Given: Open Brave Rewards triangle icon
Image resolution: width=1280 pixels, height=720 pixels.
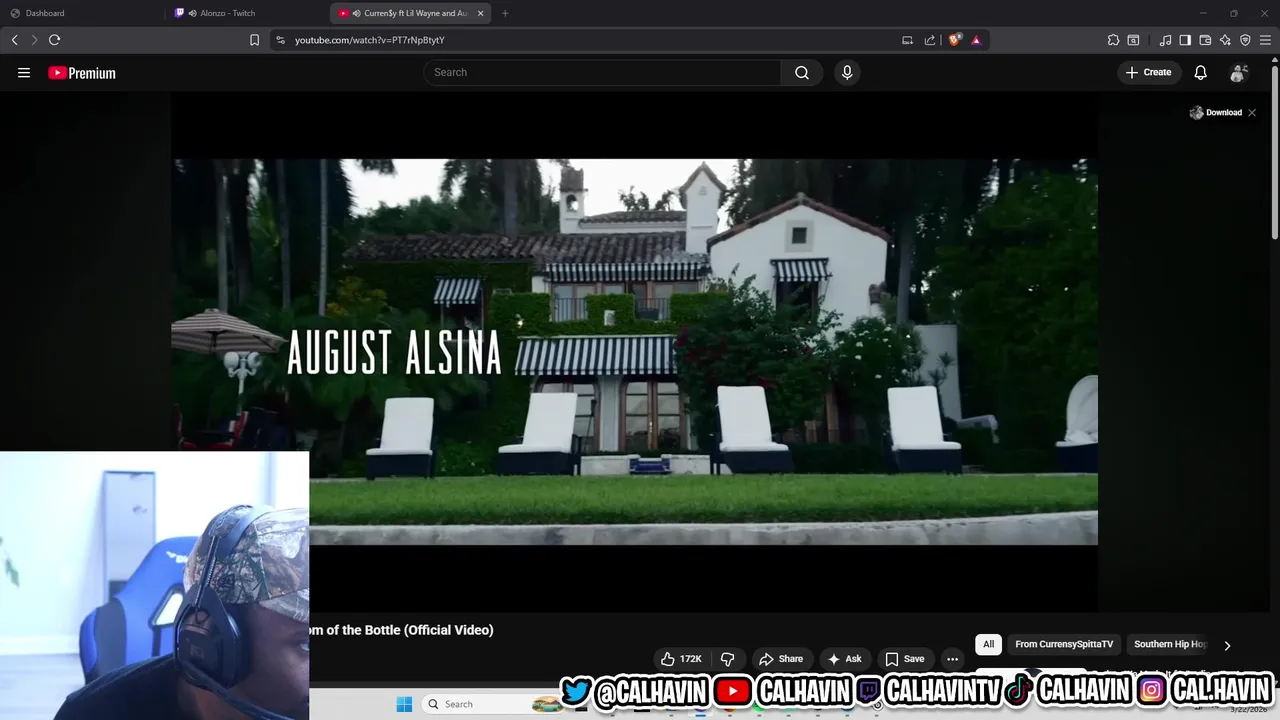Looking at the screenshot, I should pyautogui.click(x=976, y=40).
